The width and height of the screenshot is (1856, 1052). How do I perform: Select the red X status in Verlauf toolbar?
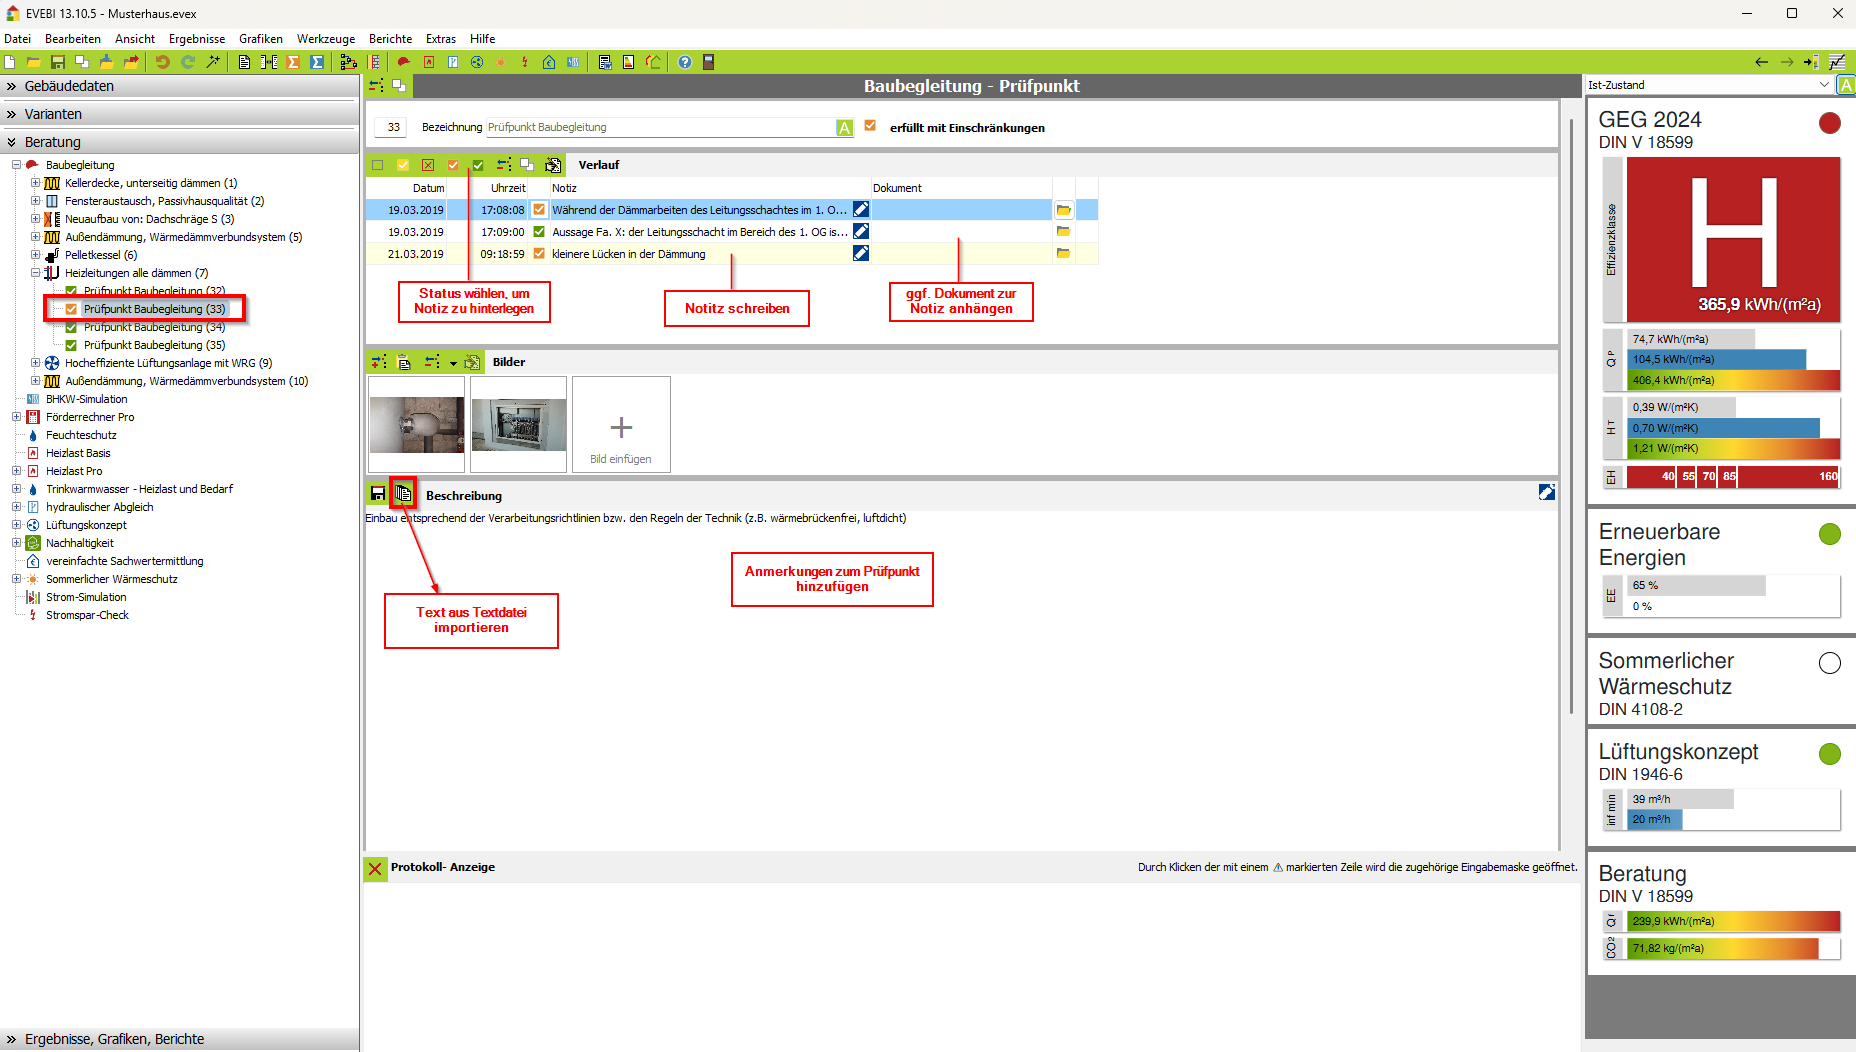tap(428, 165)
